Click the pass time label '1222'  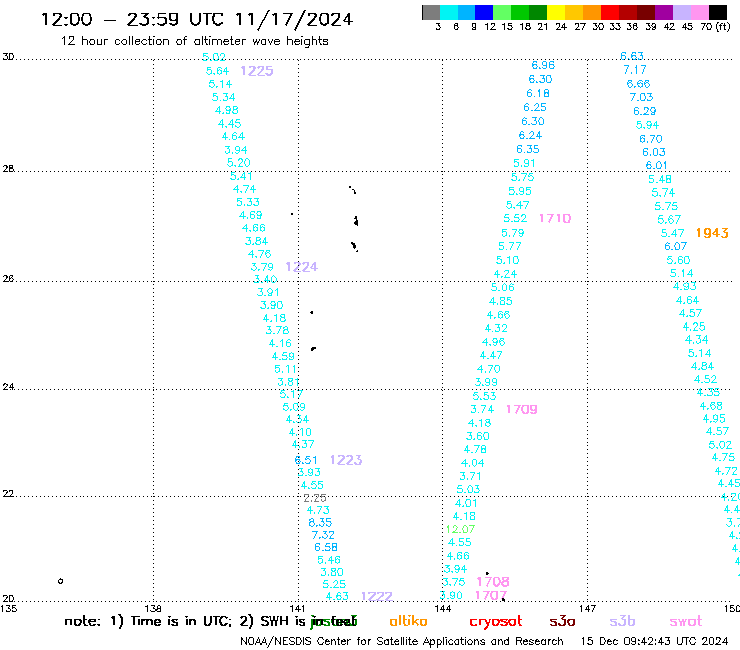click(377, 596)
